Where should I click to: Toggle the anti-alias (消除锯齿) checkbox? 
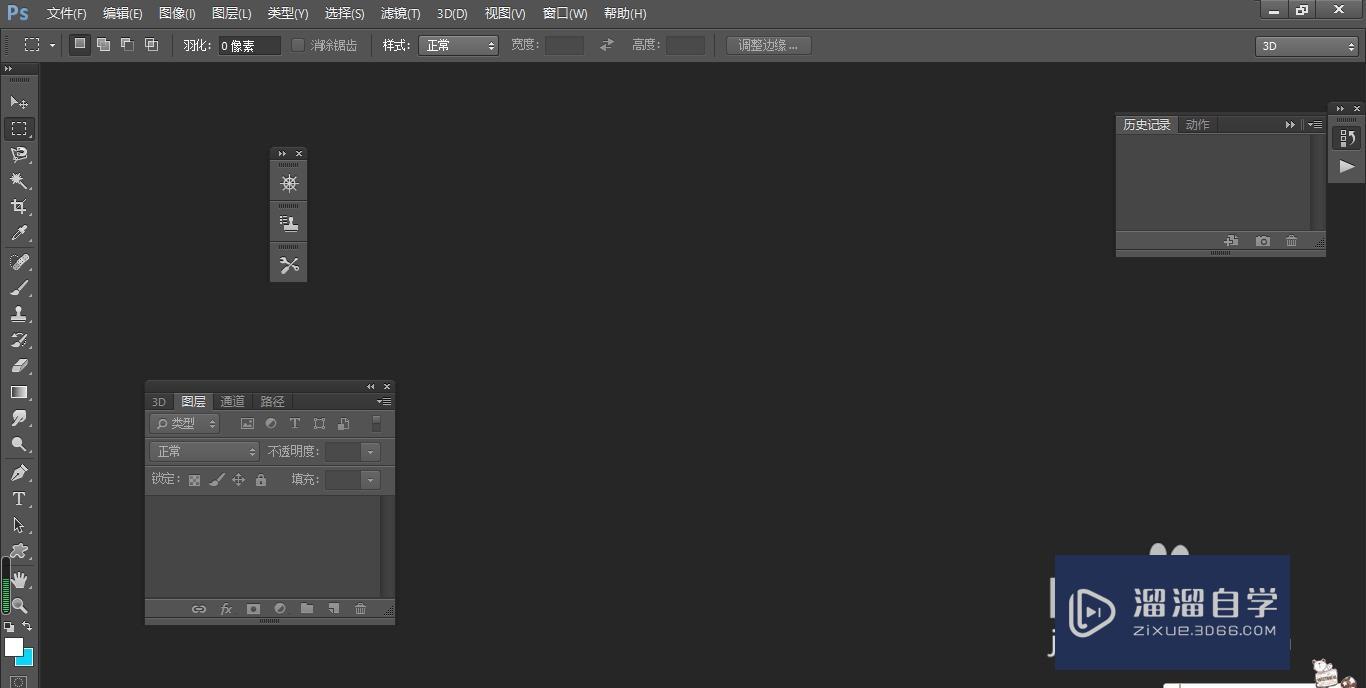[298, 45]
